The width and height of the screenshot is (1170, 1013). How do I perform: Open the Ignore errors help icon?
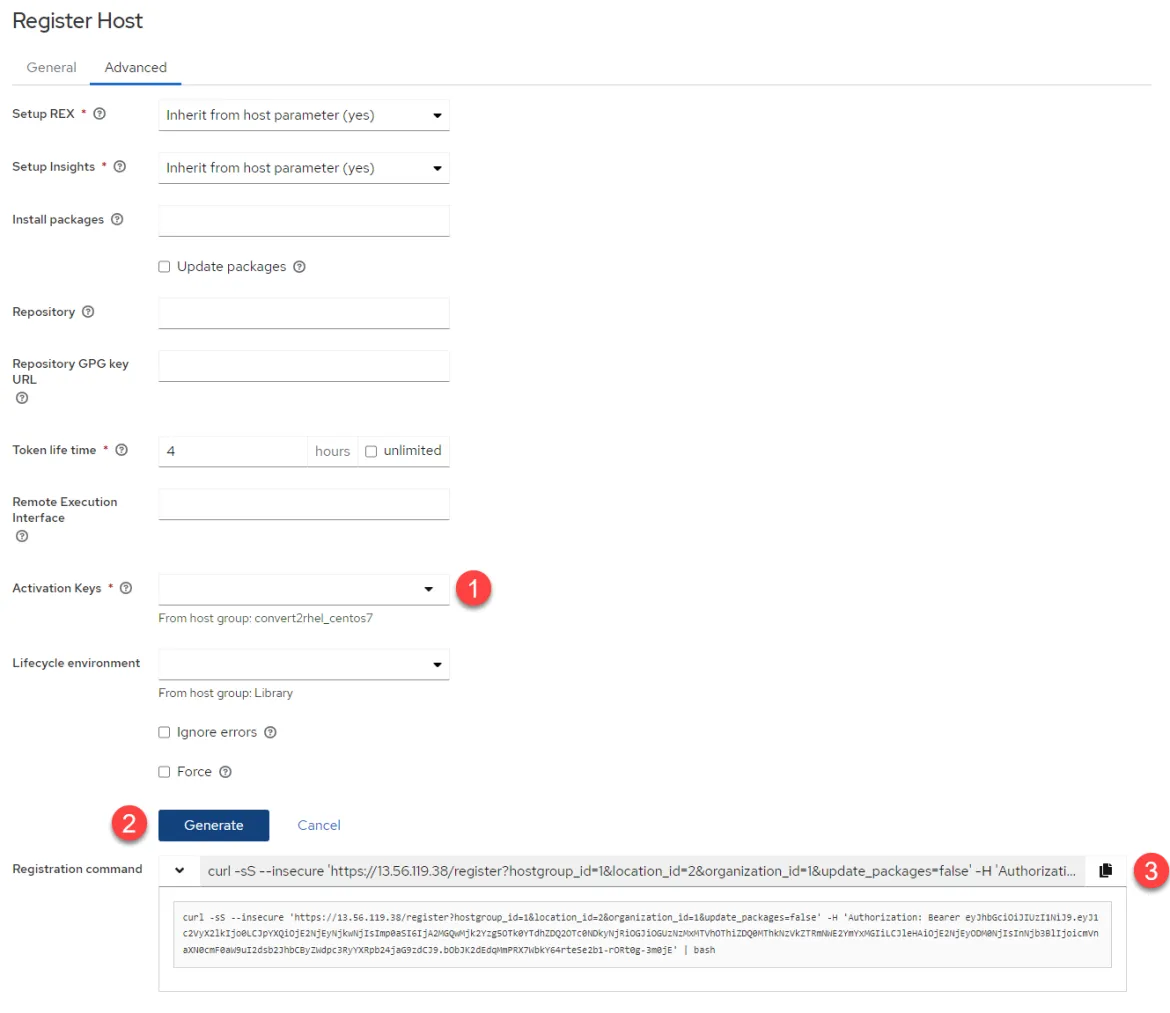click(x=270, y=733)
